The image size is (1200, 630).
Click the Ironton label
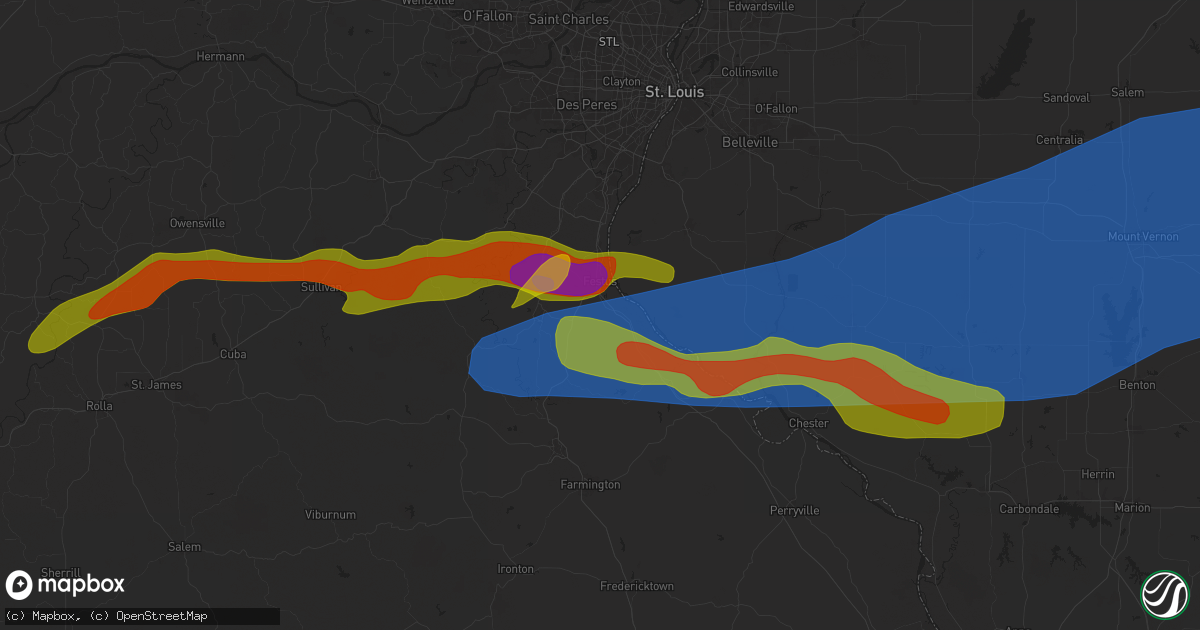point(516,569)
